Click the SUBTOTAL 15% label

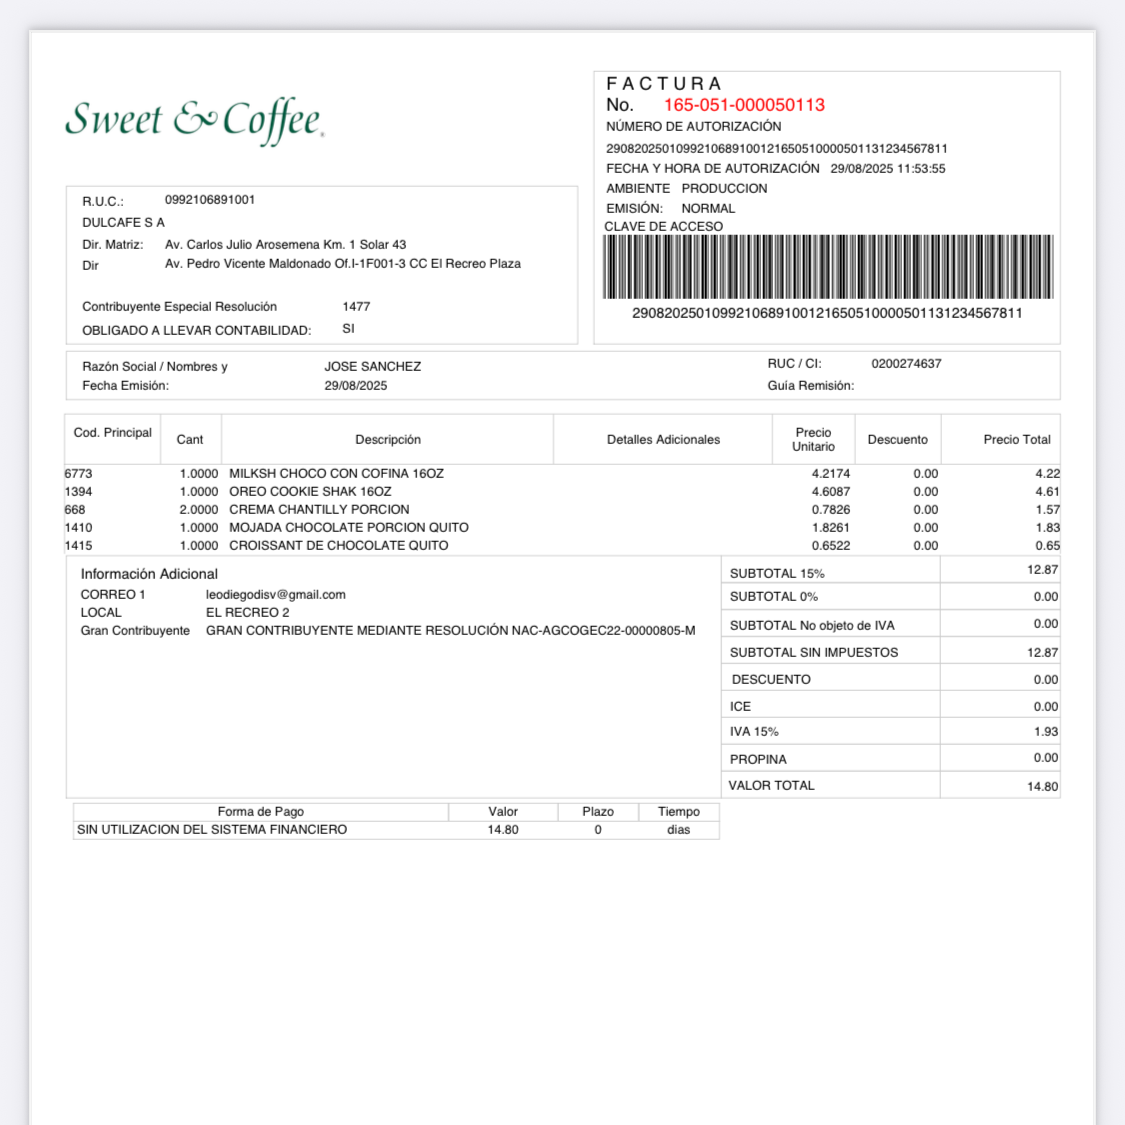[777, 573]
